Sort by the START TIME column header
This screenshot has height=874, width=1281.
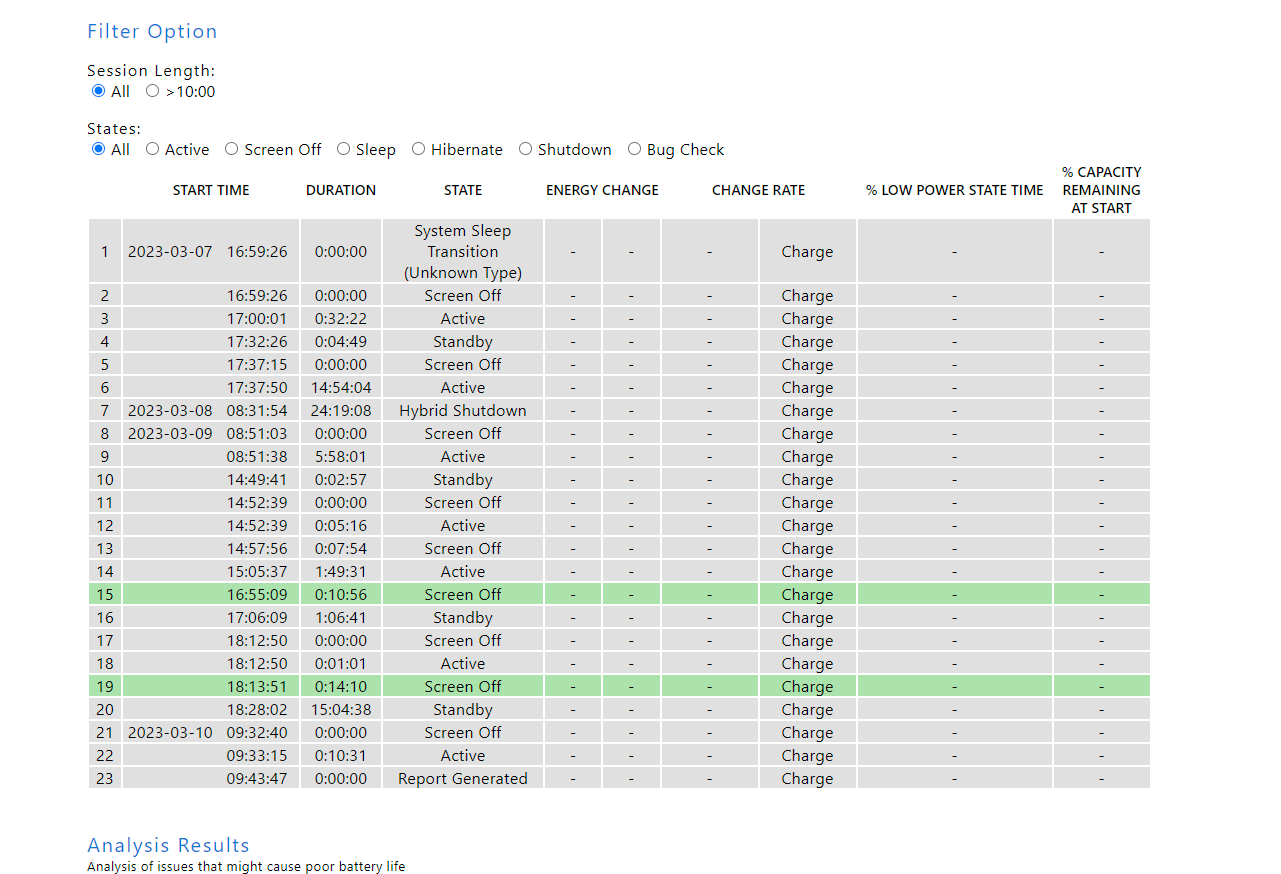[211, 190]
